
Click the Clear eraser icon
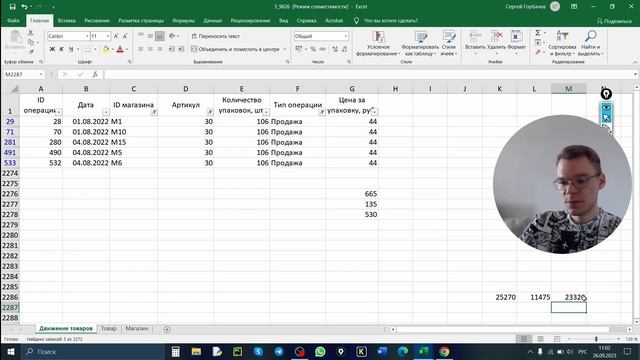[x=538, y=52]
